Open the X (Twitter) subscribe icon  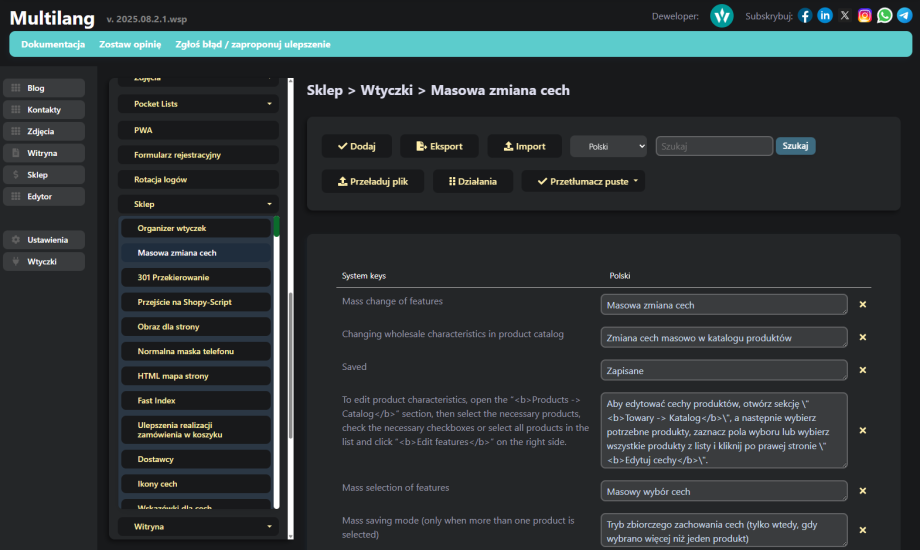pos(845,15)
